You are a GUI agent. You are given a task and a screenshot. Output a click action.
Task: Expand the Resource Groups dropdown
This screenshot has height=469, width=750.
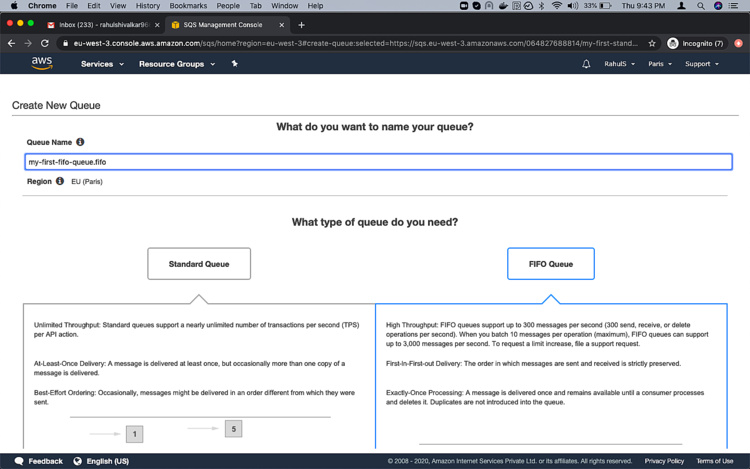[x=177, y=64]
